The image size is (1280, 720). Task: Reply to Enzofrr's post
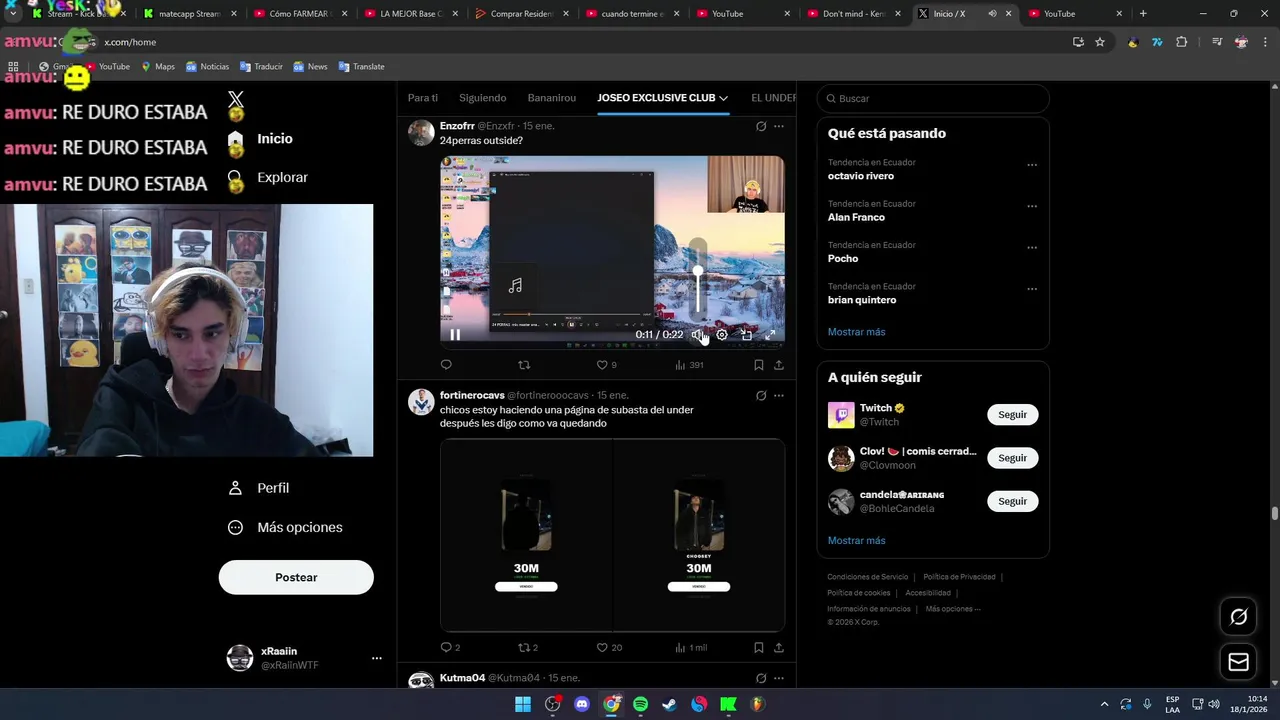(x=446, y=365)
